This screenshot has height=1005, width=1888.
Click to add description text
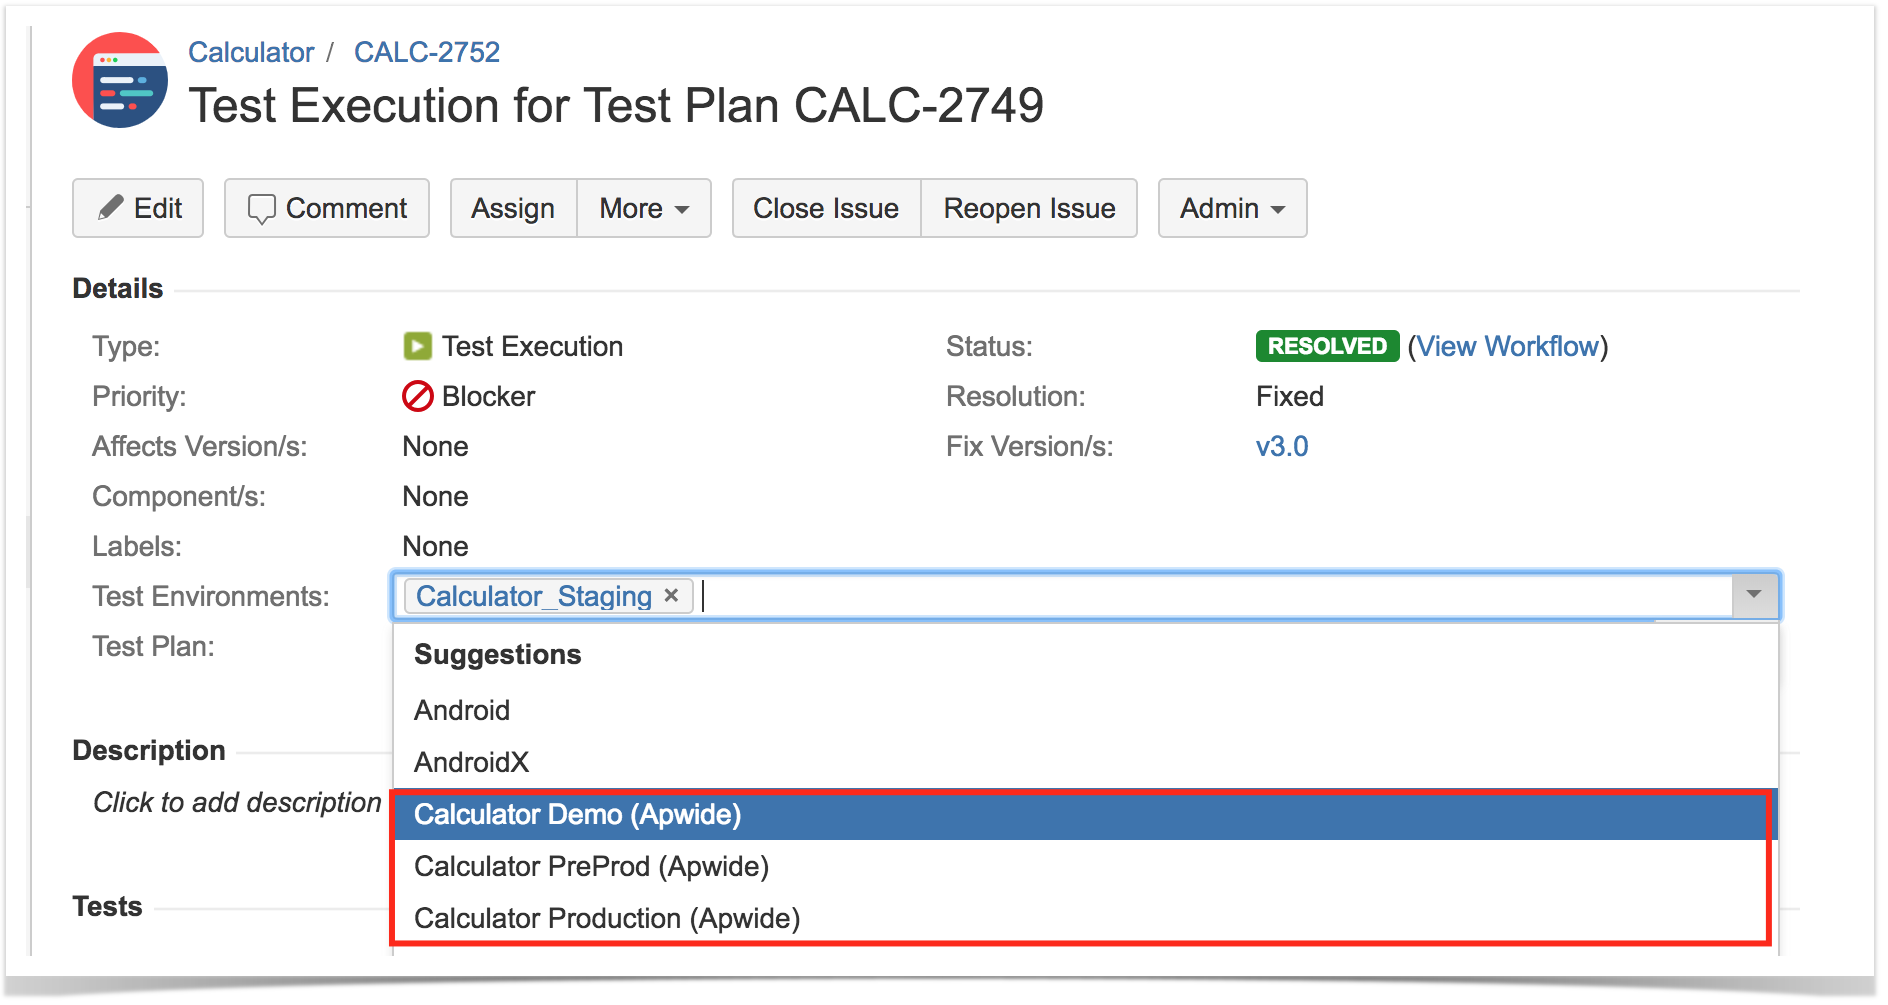point(237,802)
